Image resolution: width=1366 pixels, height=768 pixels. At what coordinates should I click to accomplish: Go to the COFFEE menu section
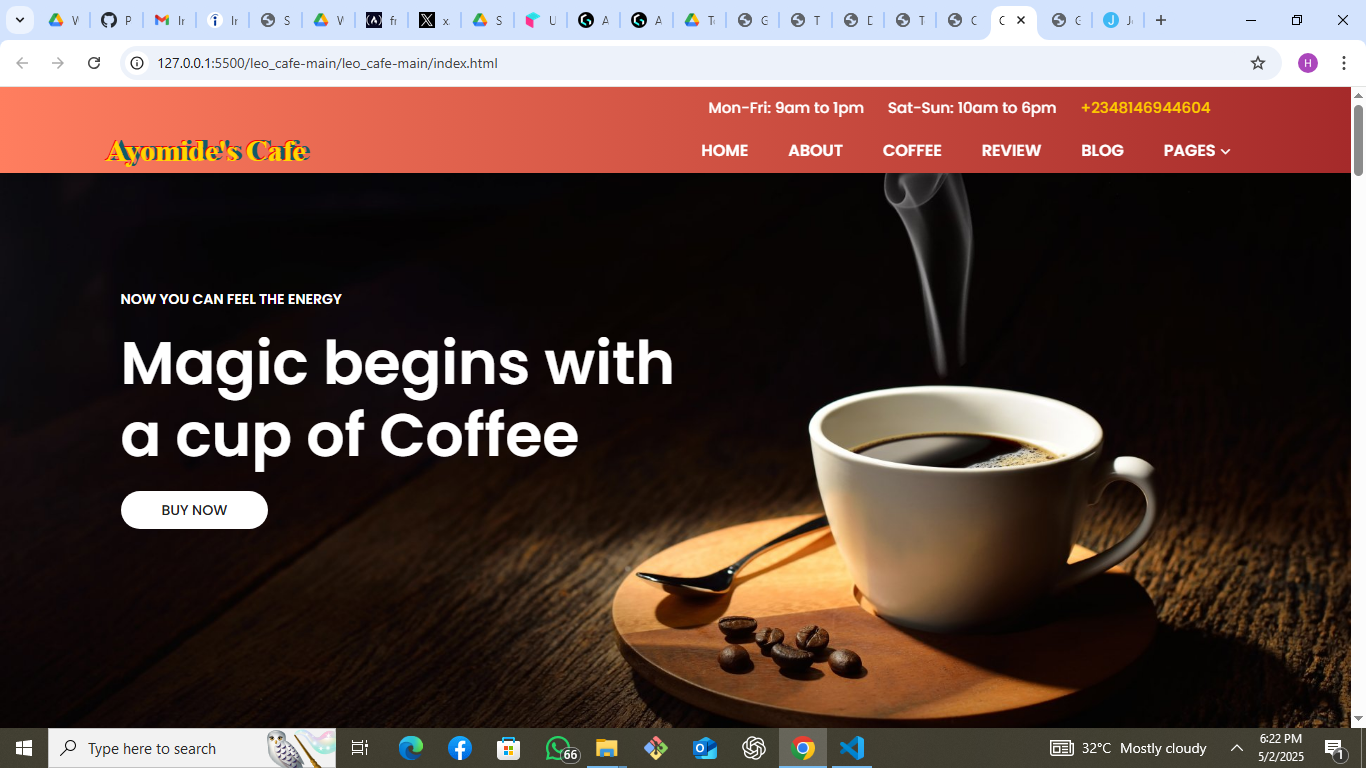coord(911,150)
